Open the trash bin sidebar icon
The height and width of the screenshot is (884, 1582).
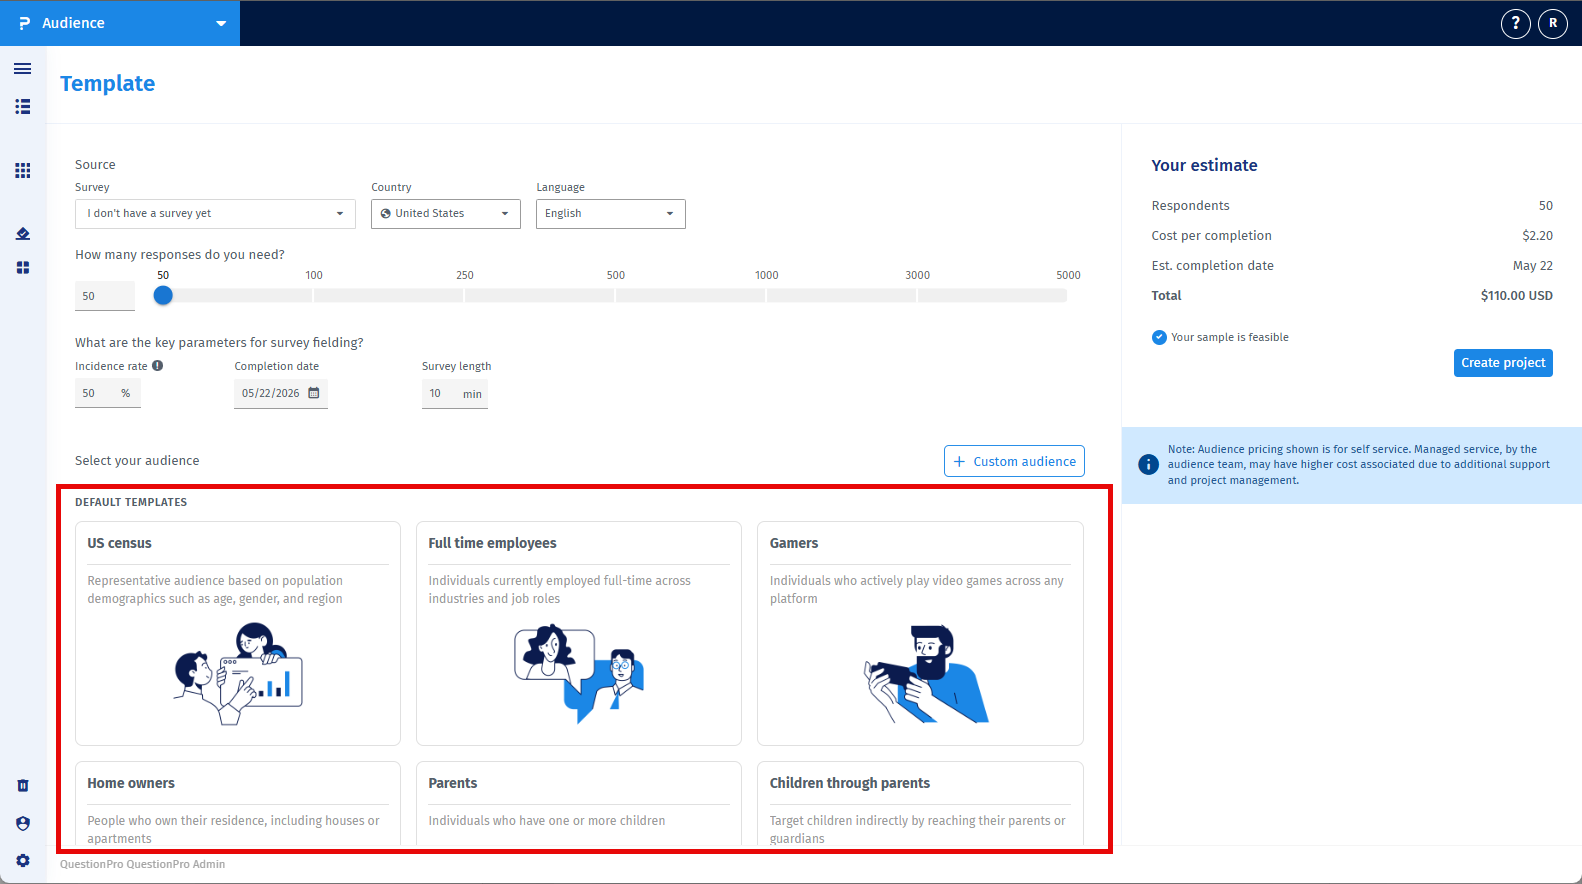(23, 786)
